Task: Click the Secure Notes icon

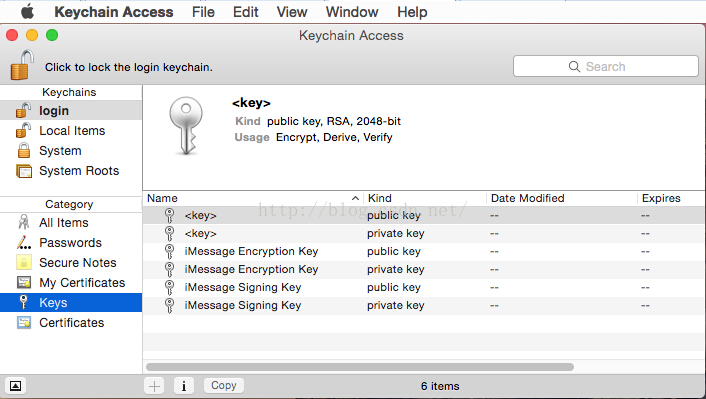Action: 24,263
